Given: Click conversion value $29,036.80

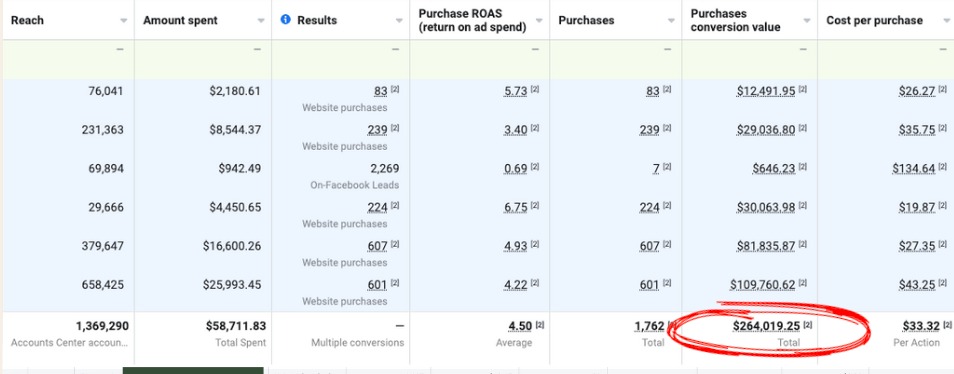Looking at the screenshot, I should click(x=766, y=130).
